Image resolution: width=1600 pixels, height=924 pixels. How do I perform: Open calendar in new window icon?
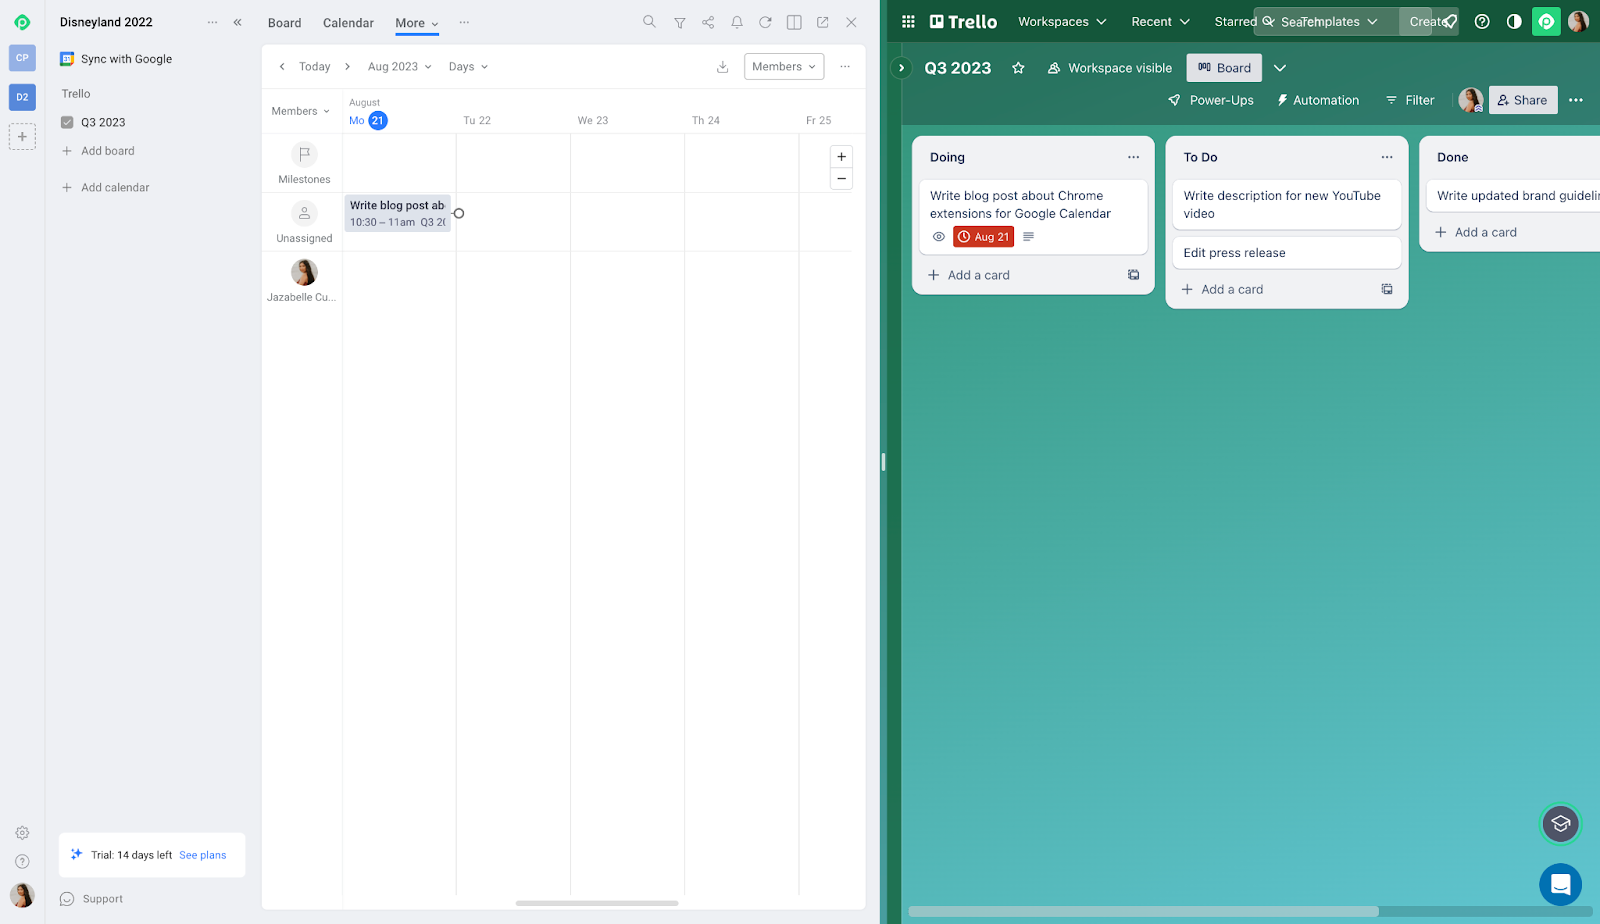pos(823,22)
